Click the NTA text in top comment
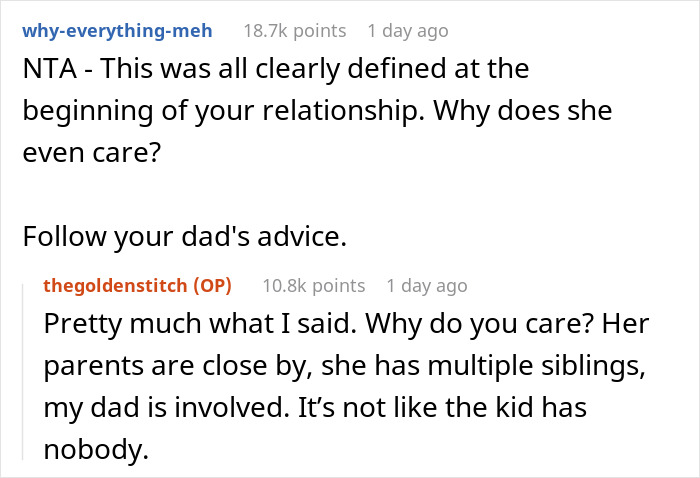Screen dimensions: 700x478 50,69
